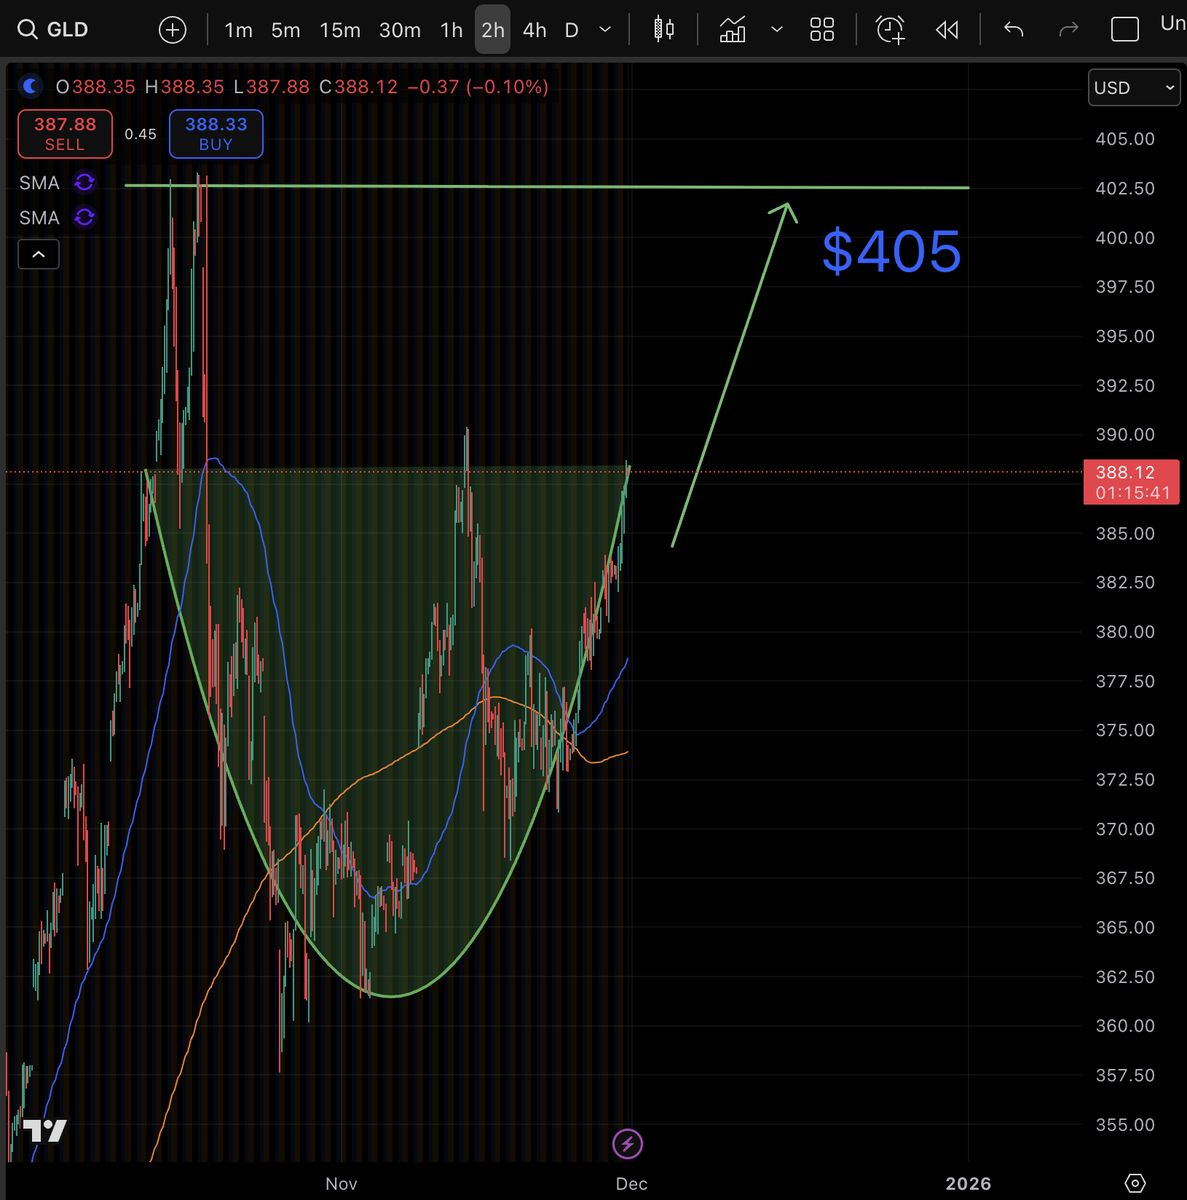Collapse the indicator legend with caret button

coord(38,254)
